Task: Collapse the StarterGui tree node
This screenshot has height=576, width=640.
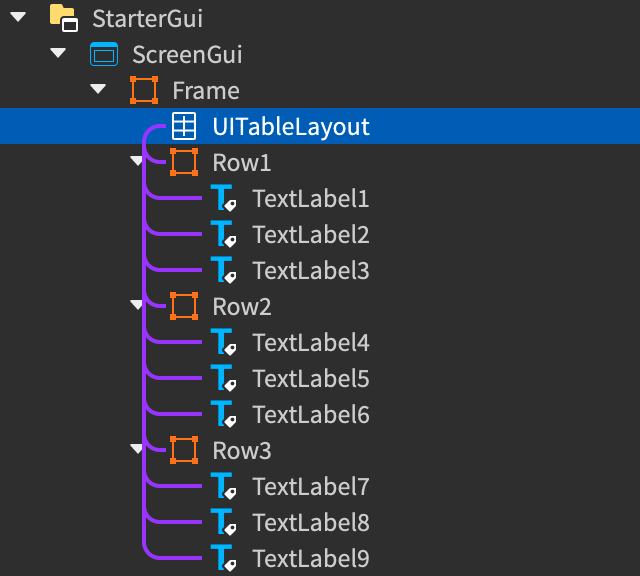Action: [x=18, y=17]
